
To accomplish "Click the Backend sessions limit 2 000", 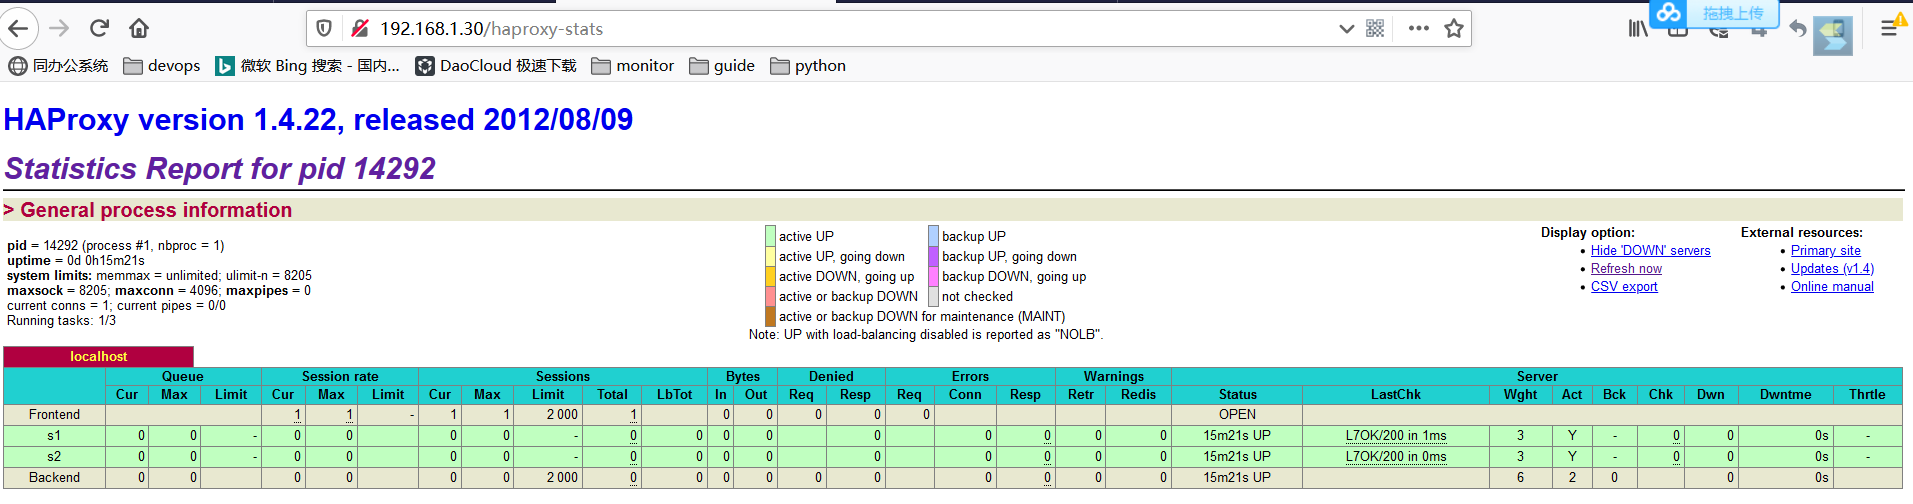I will 562,478.
